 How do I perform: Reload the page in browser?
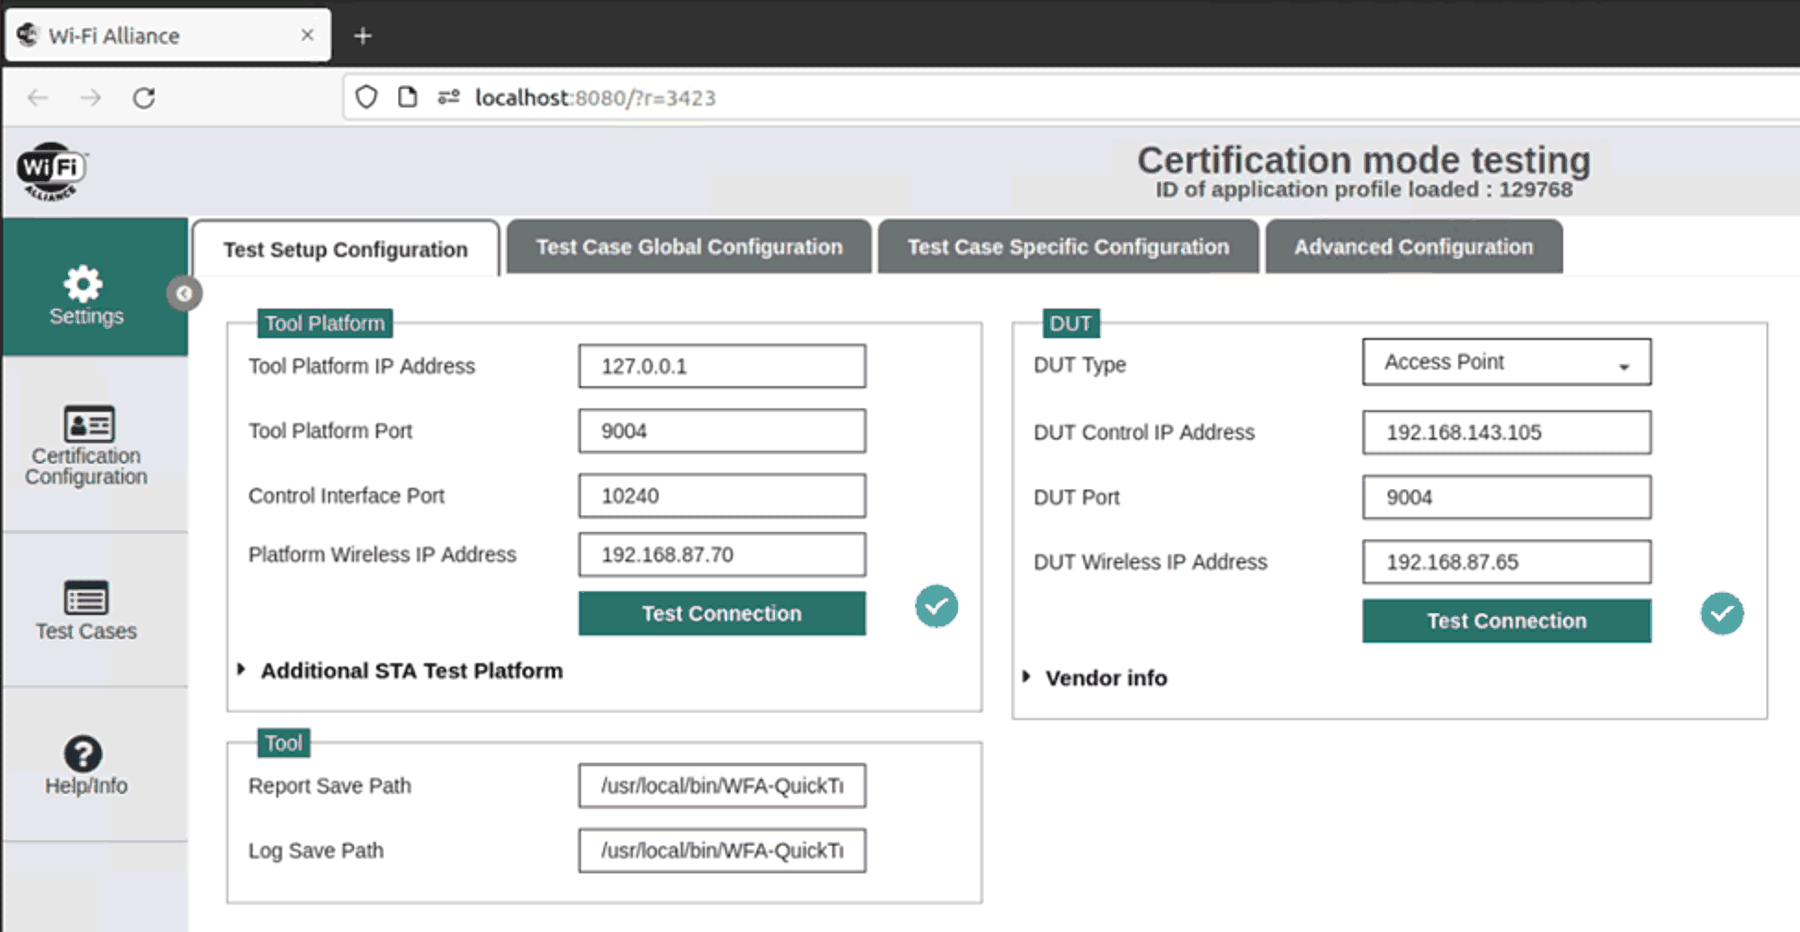coord(144,98)
